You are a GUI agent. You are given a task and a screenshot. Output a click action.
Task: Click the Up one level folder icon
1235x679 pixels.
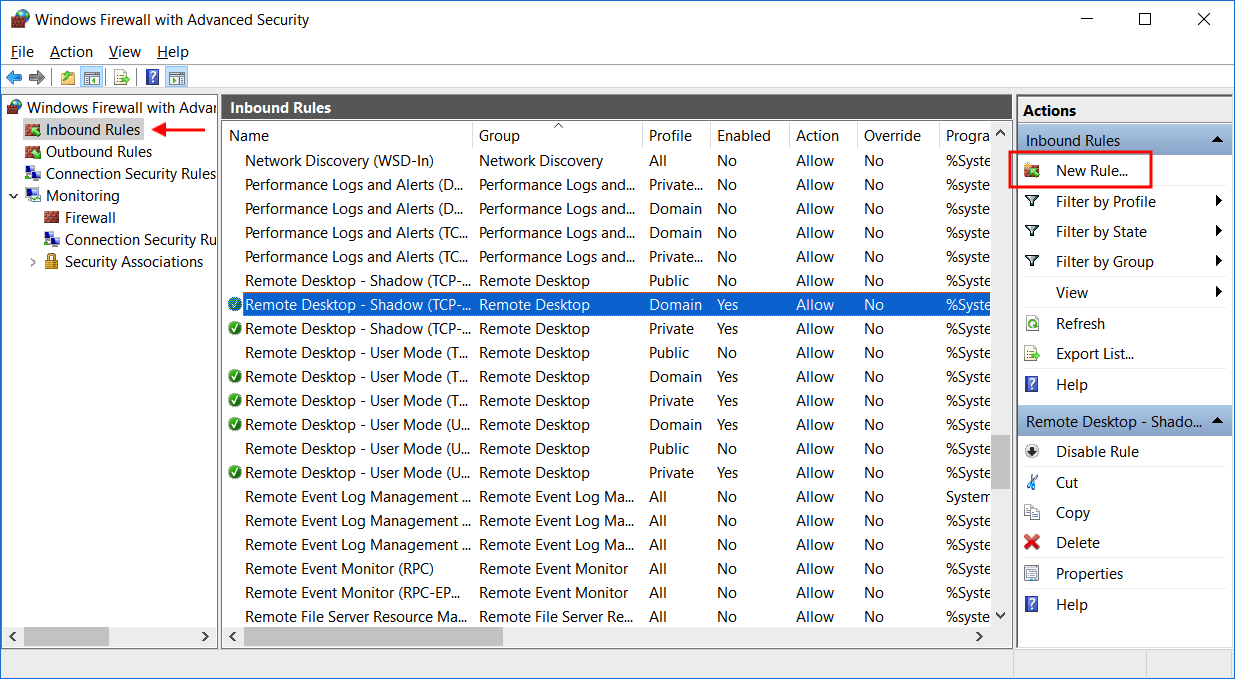(x=67, y=78)
